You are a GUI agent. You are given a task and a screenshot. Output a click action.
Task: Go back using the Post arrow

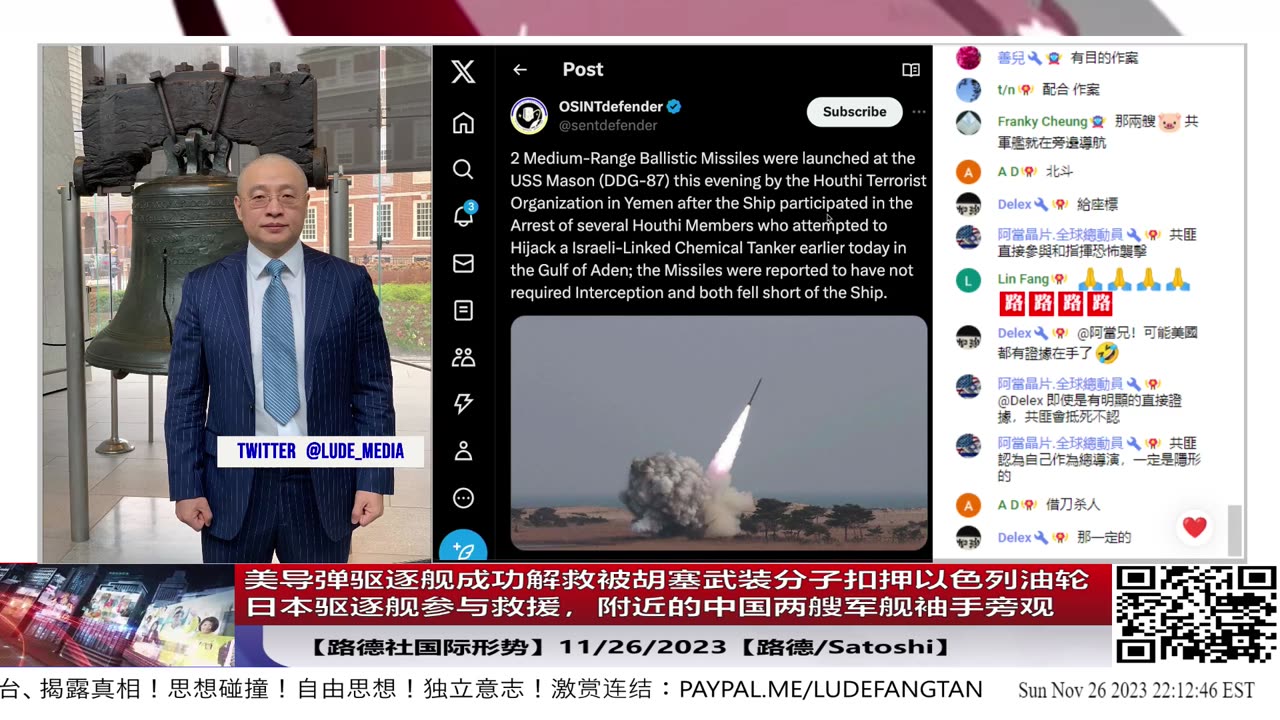tap(520, 69)
